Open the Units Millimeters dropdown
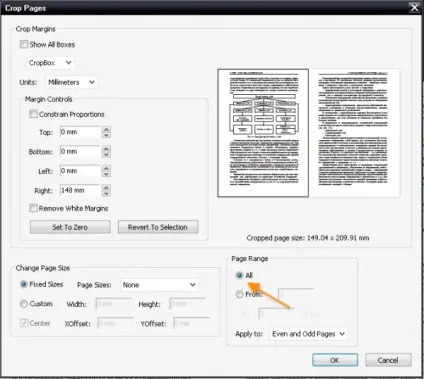 (71, 82)
